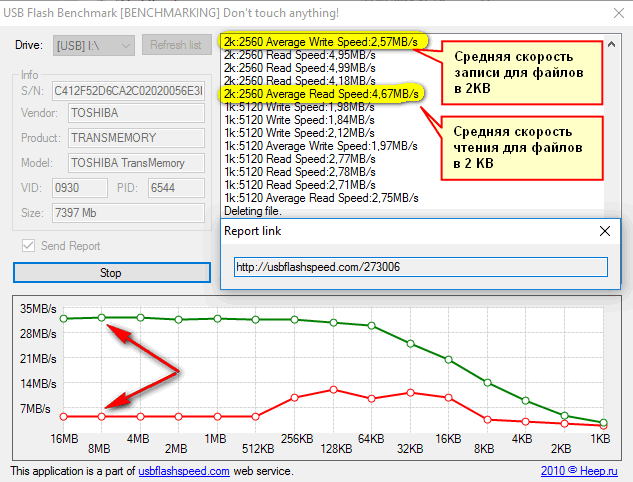Select log line 1k:5120 Write Speed:1,84MB/s
The height and width of the screenshot is (482, 633).
(300, 120)
